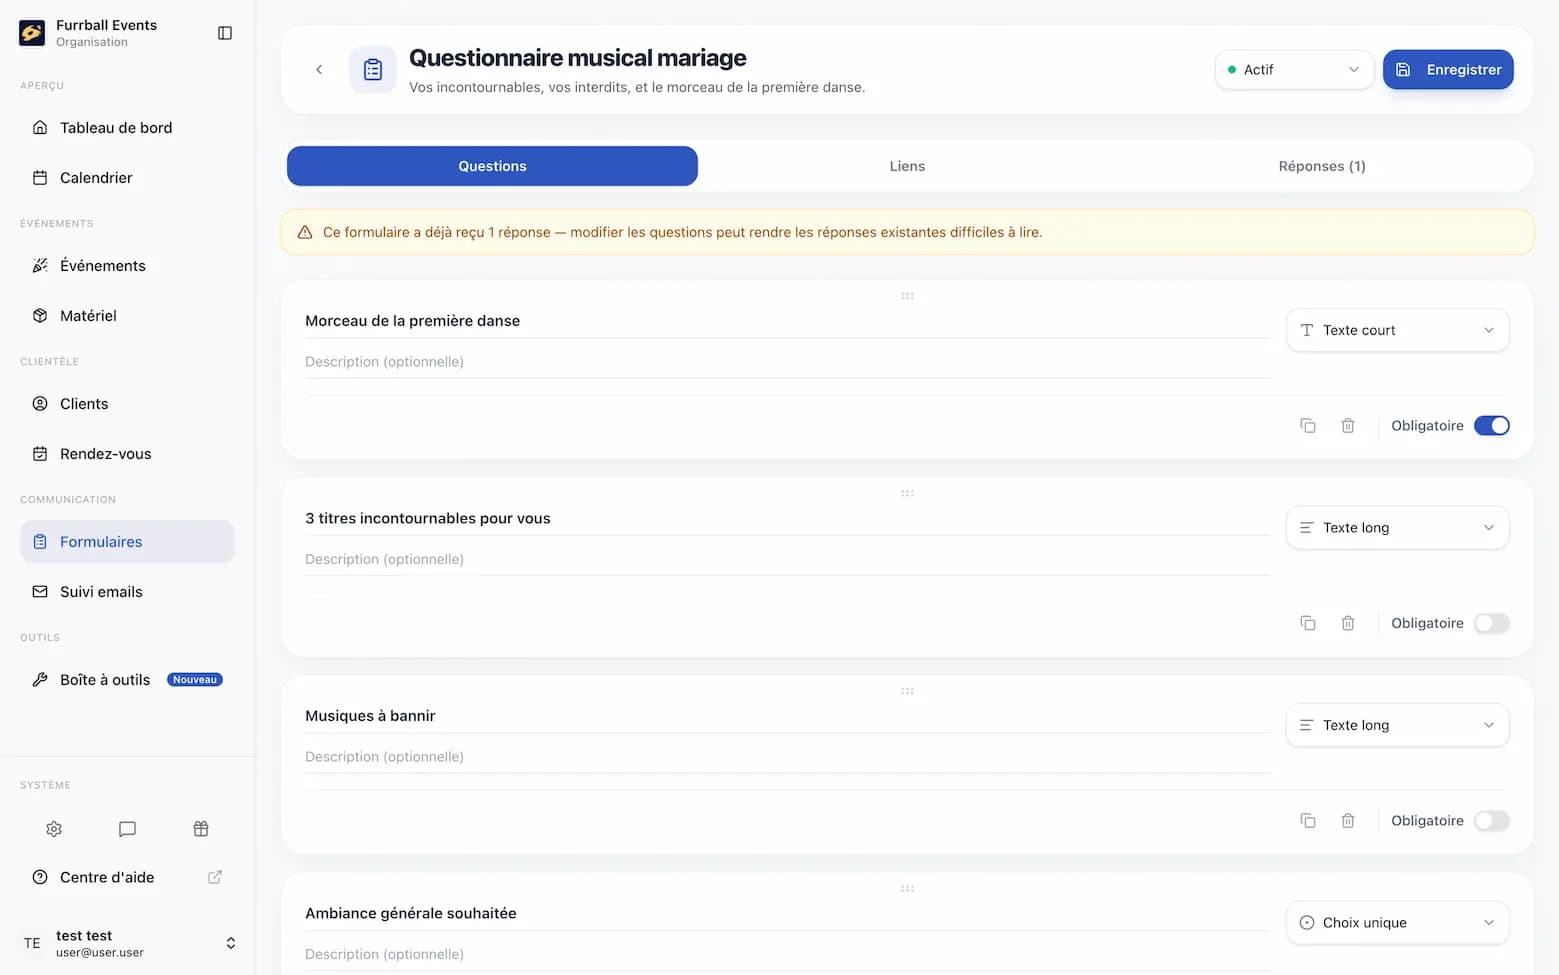Image resolution: width=1559 pixels, height=975 pixels.
Task: Switch to the Réponses (1) tab
Action: tap(1322, 166)
